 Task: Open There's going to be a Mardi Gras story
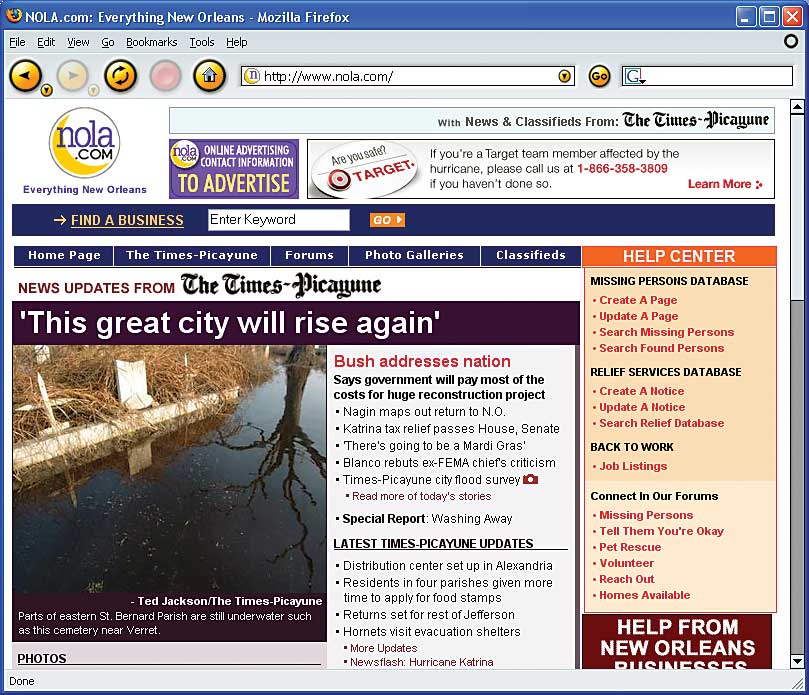[434, 446]
